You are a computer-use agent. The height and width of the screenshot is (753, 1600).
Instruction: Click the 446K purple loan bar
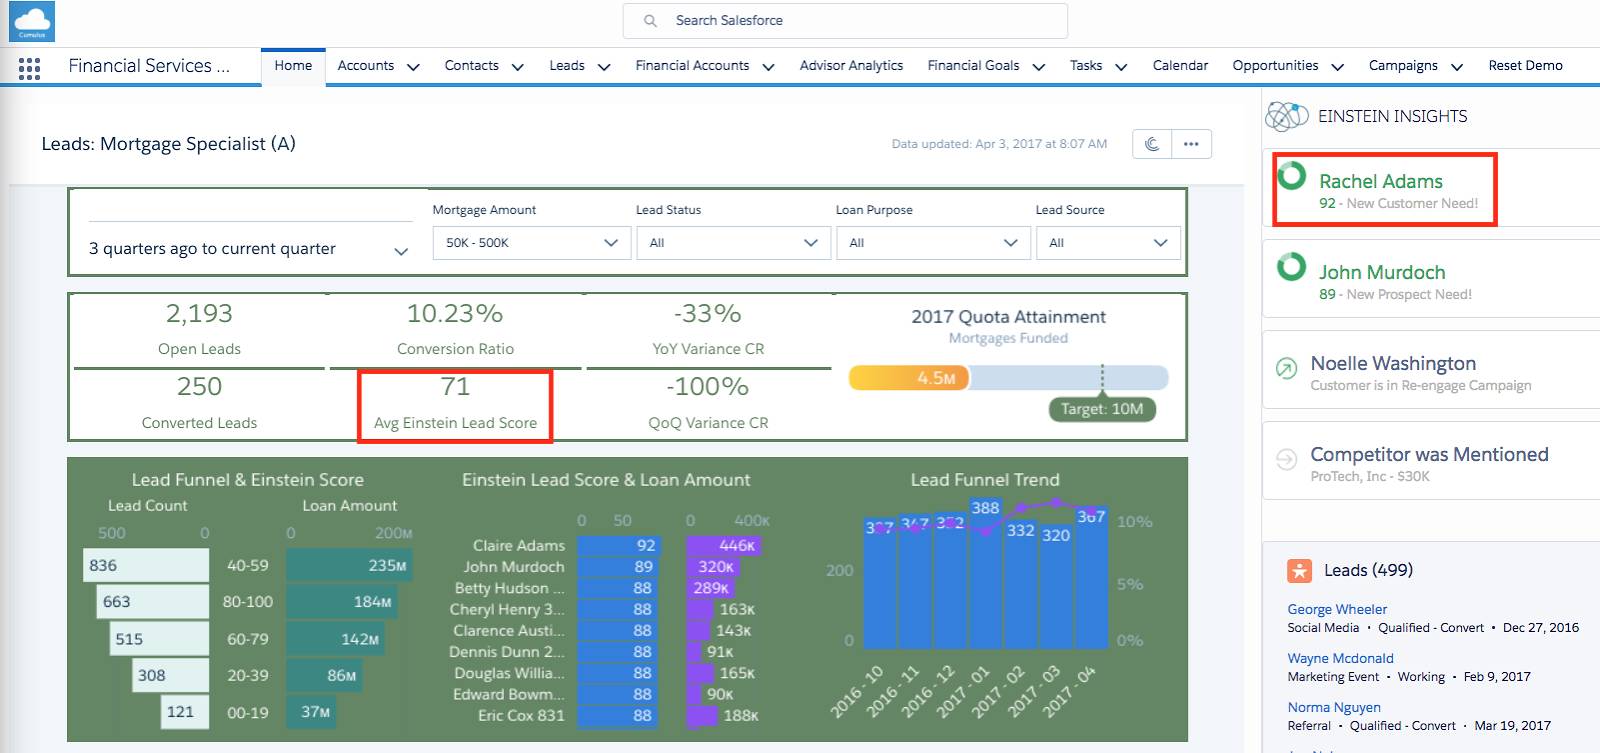724,545
